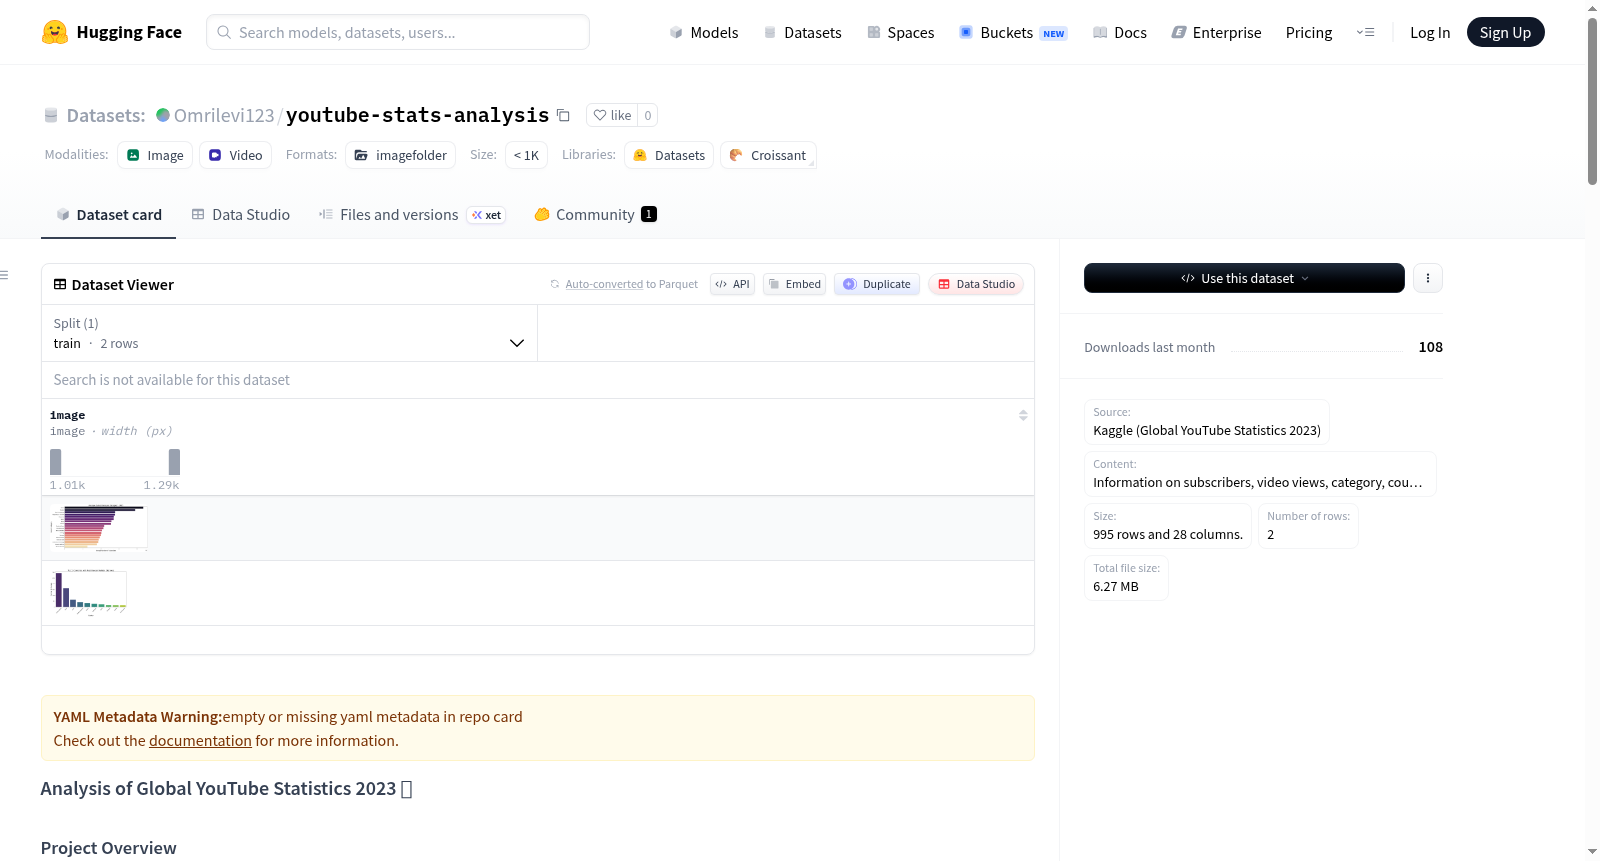Open Docs in the header

[1119, 32]
